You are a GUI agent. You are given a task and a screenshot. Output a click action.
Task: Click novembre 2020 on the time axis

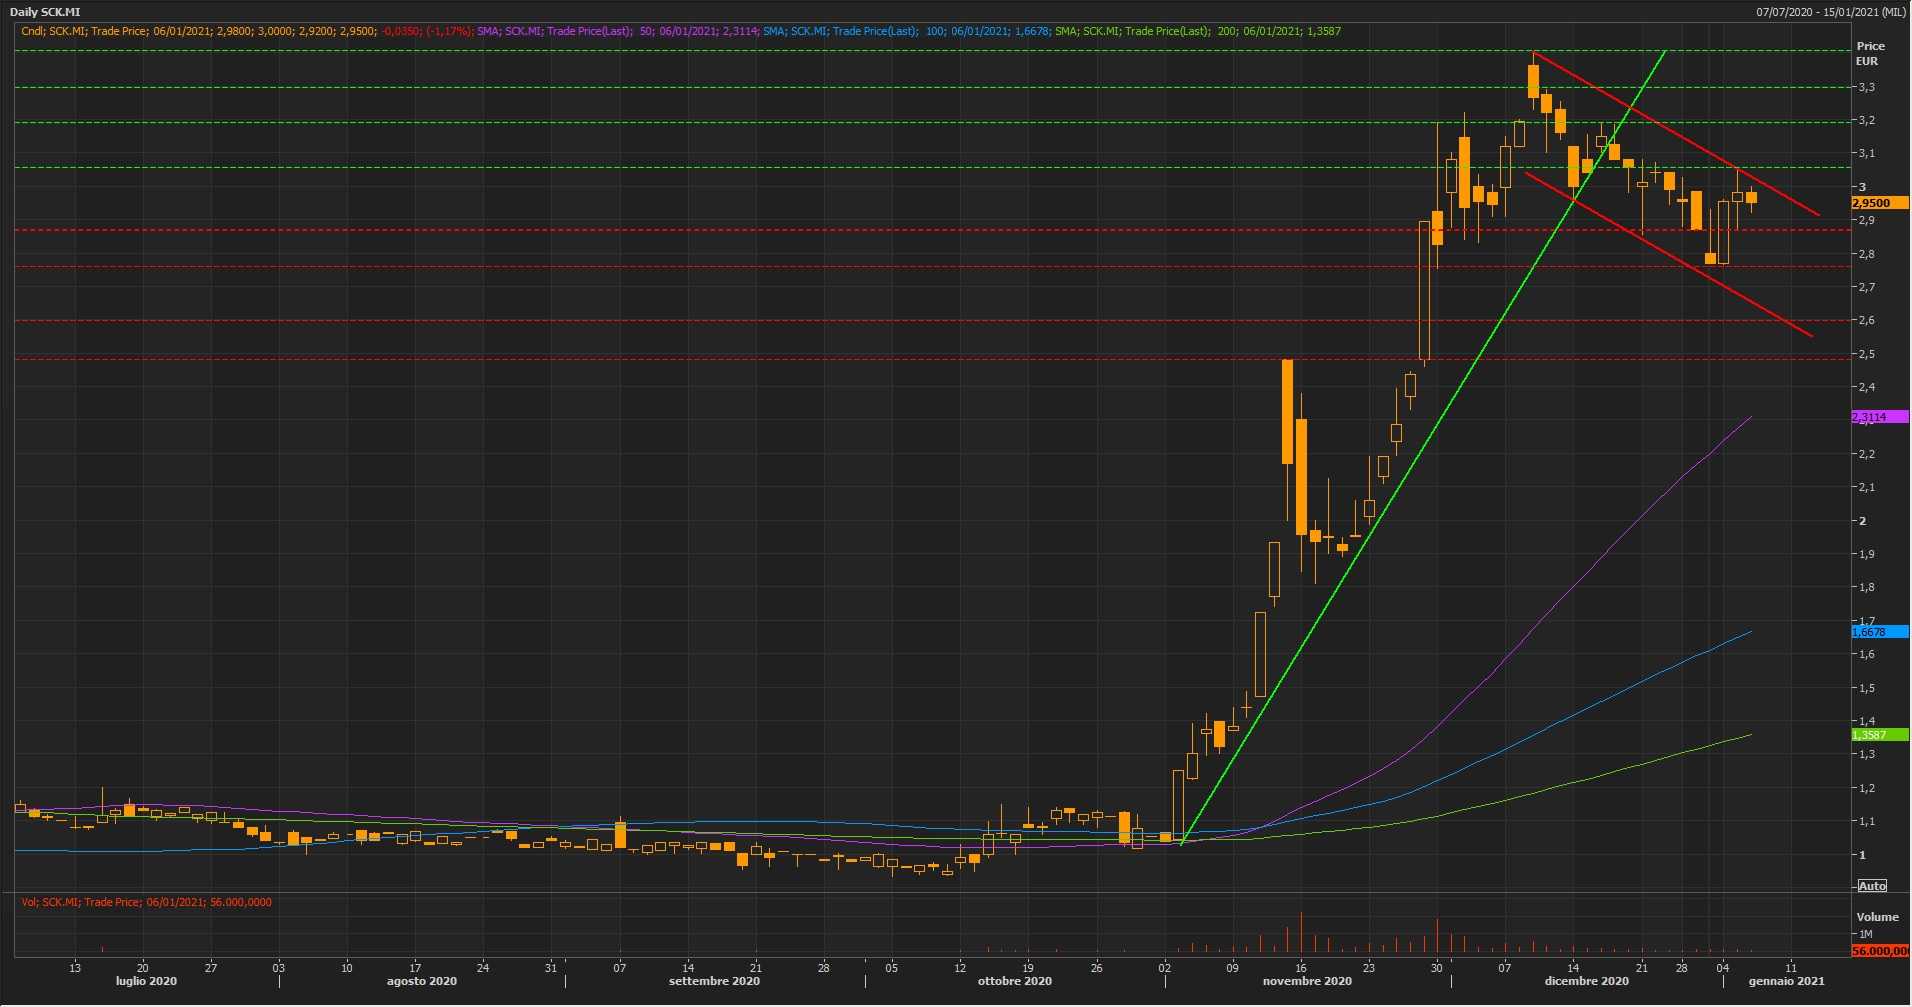click(x=1306, y=981)
